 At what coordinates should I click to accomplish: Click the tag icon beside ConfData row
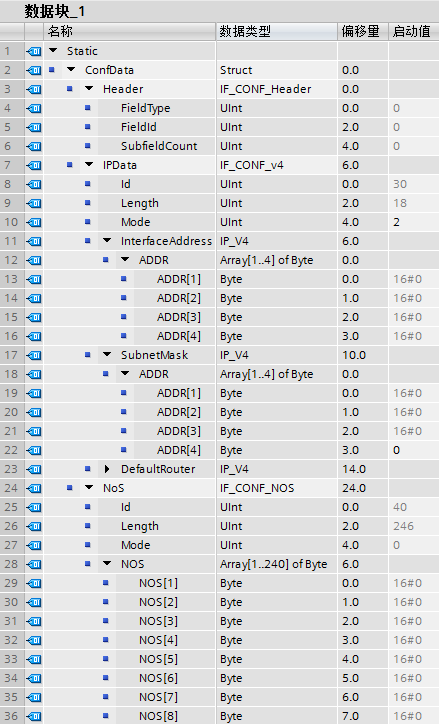tap(34, 70)
